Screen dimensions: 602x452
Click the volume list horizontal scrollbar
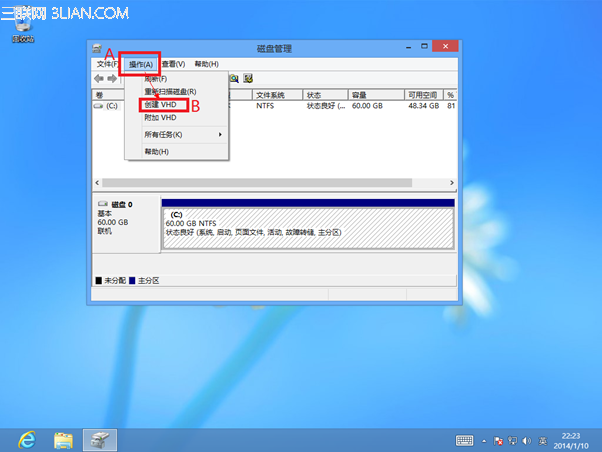[270, 184]
